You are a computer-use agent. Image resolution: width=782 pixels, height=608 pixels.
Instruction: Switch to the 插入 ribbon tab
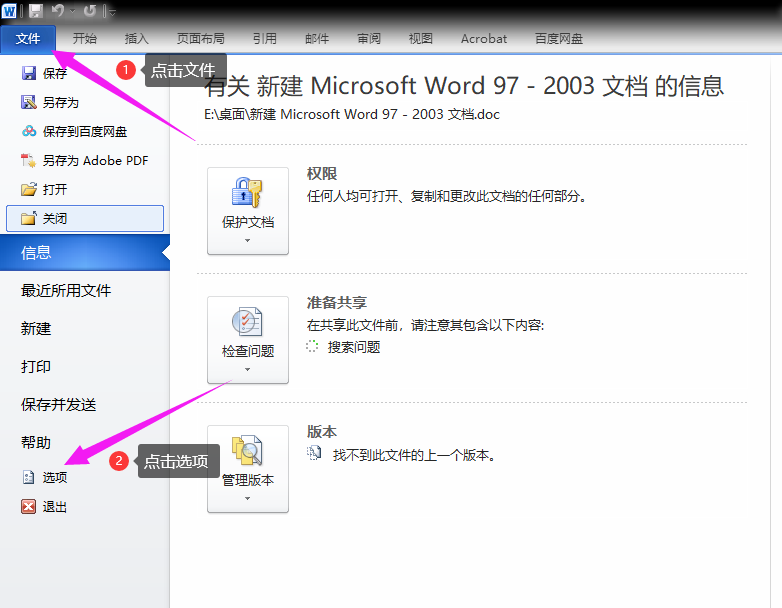pos(137,39)
